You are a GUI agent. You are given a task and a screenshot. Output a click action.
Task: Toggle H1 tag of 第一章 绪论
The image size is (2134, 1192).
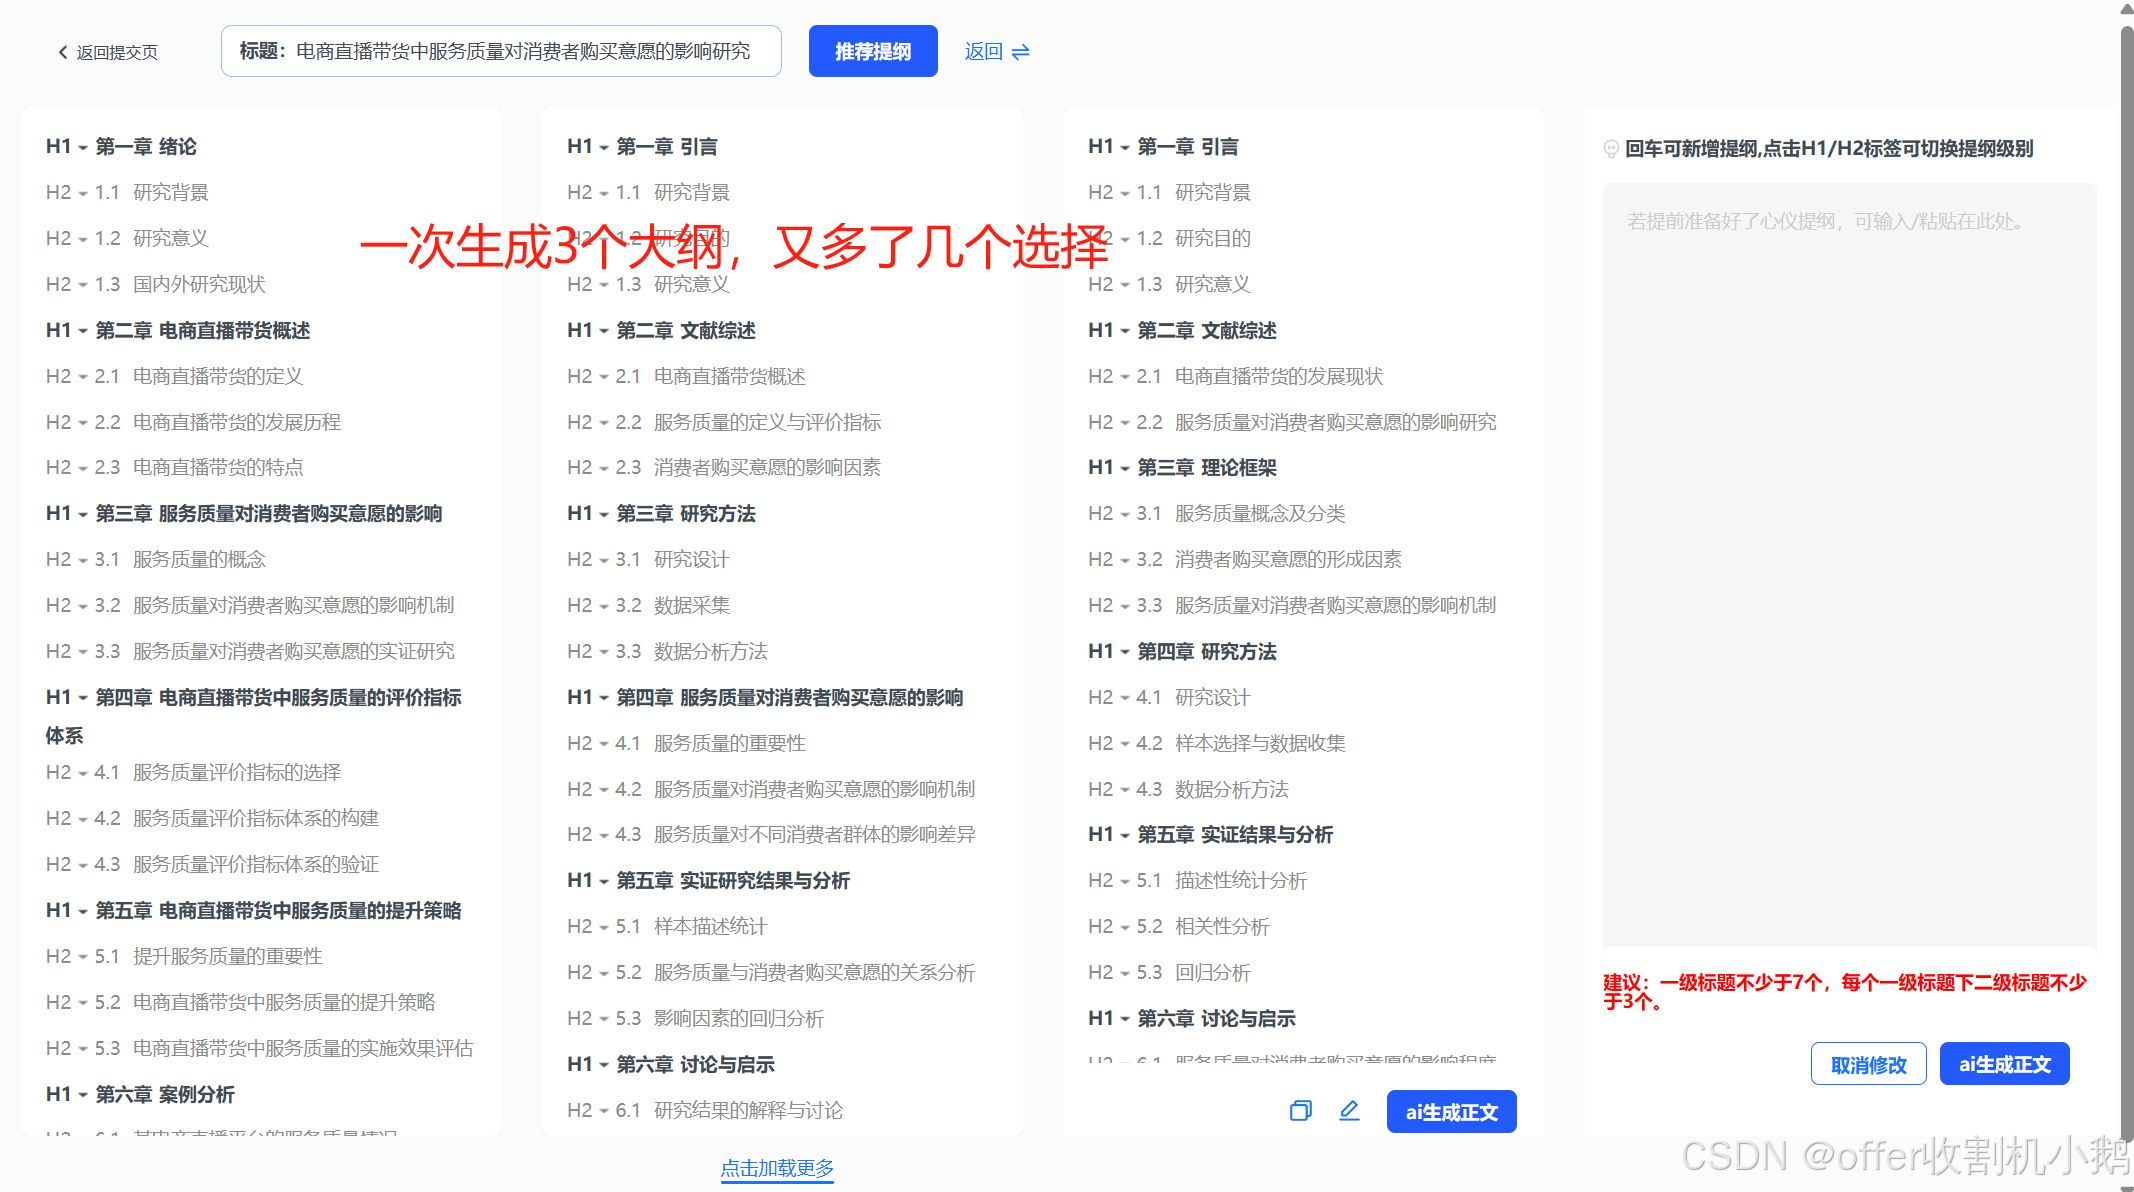[58, 146]
